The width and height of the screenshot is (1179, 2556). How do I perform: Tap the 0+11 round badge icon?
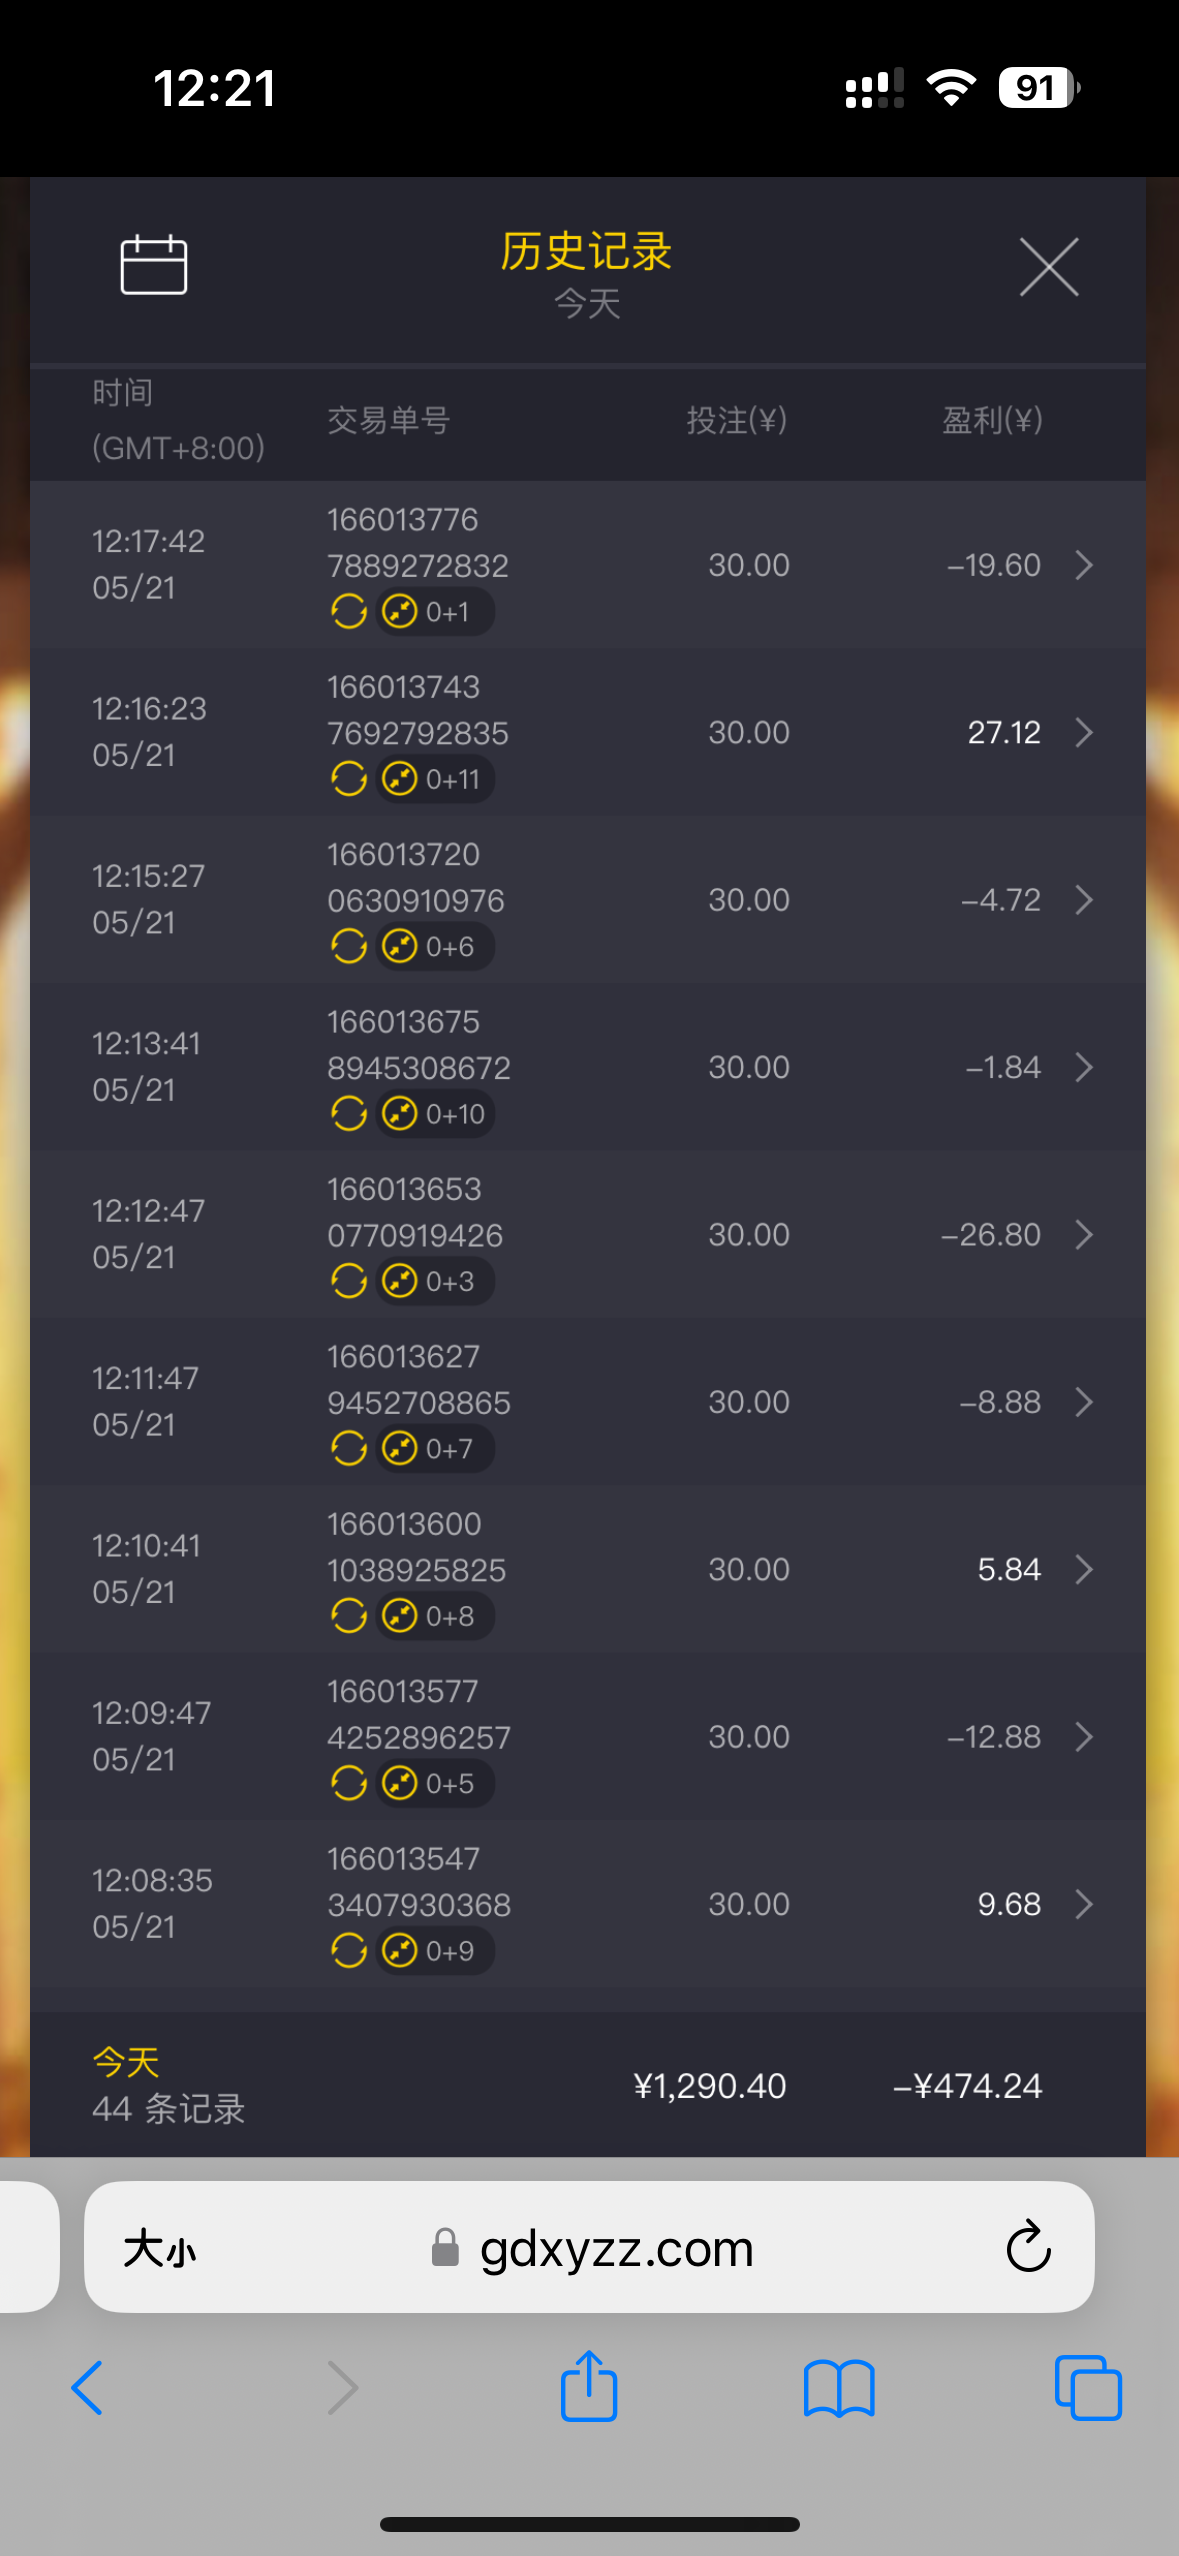point(400,778)
